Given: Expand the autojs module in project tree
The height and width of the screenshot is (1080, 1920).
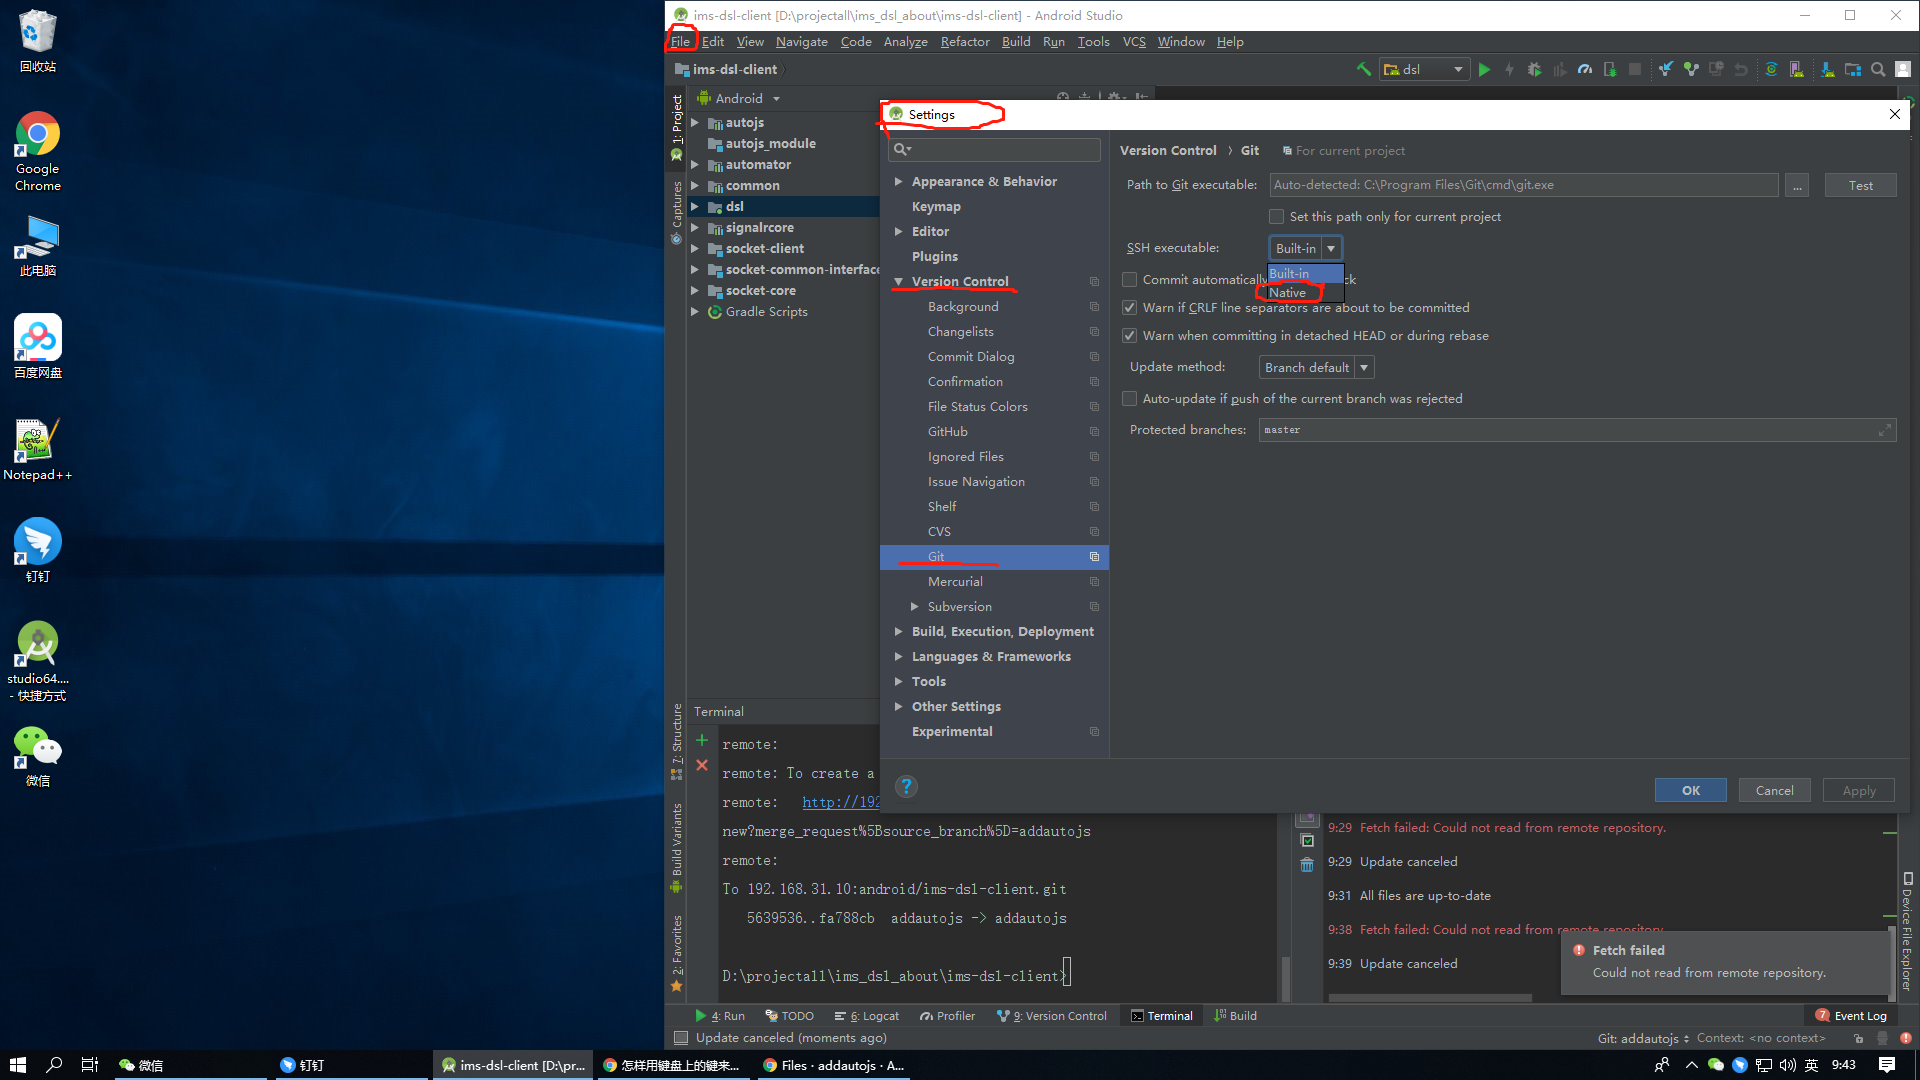Looking at the screenshot, I should tap(695, 123).
